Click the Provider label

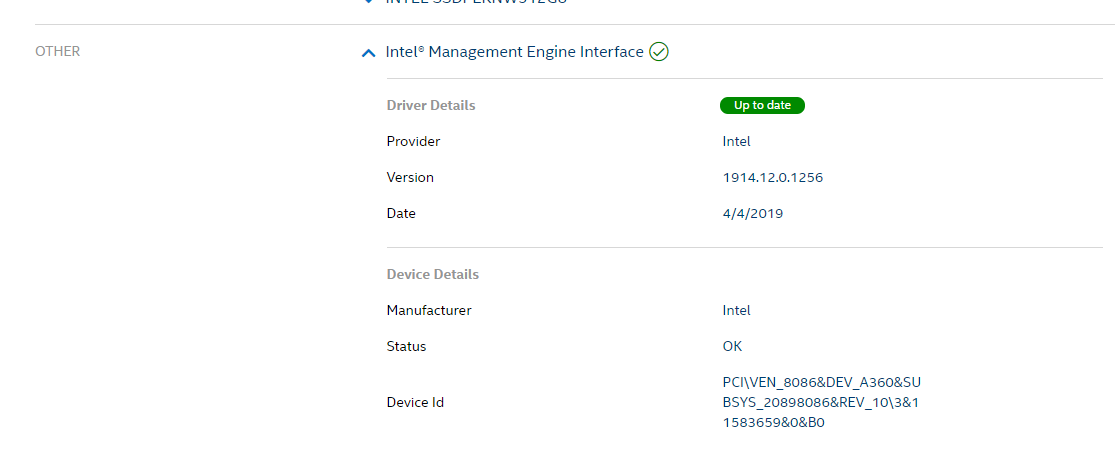click(x=413, y=141)
